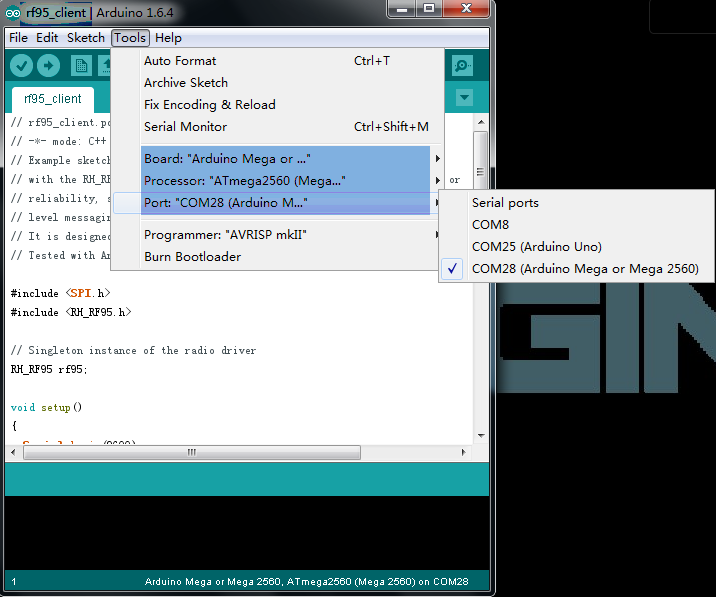Open the Processor: ATmega2560 submenu
The width and height of the screenshot is (716, 597).
[277, 180]
